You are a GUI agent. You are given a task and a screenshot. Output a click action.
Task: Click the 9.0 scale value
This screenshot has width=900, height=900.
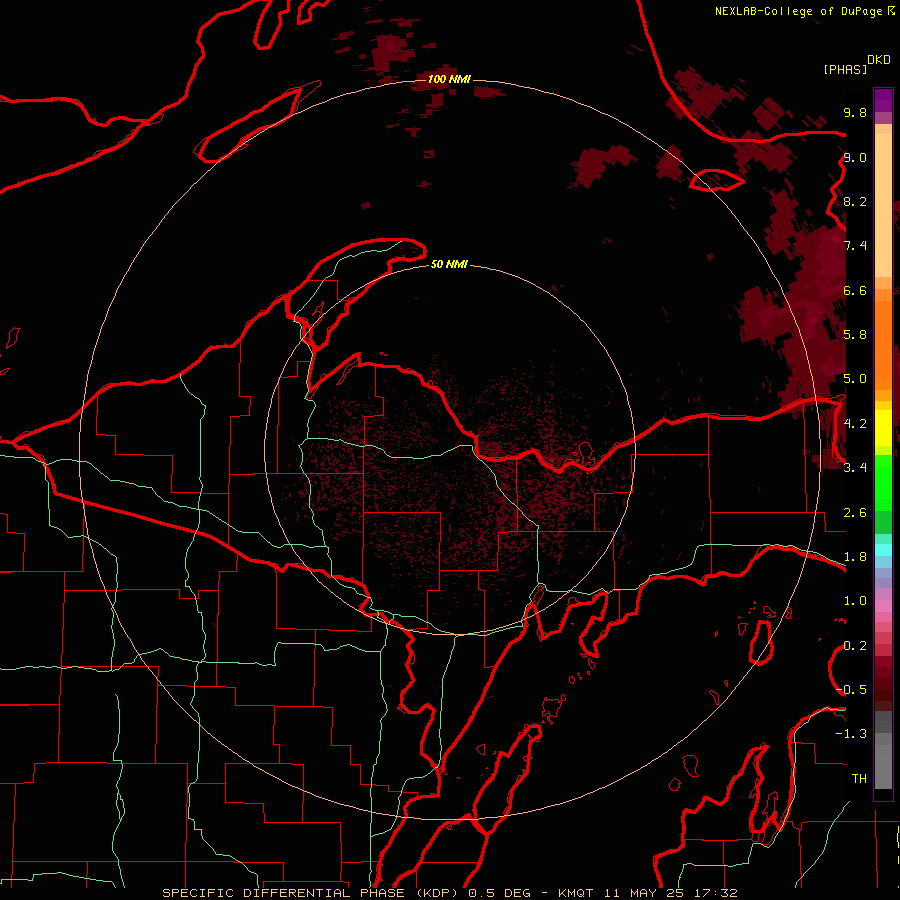tap(855, 157)
